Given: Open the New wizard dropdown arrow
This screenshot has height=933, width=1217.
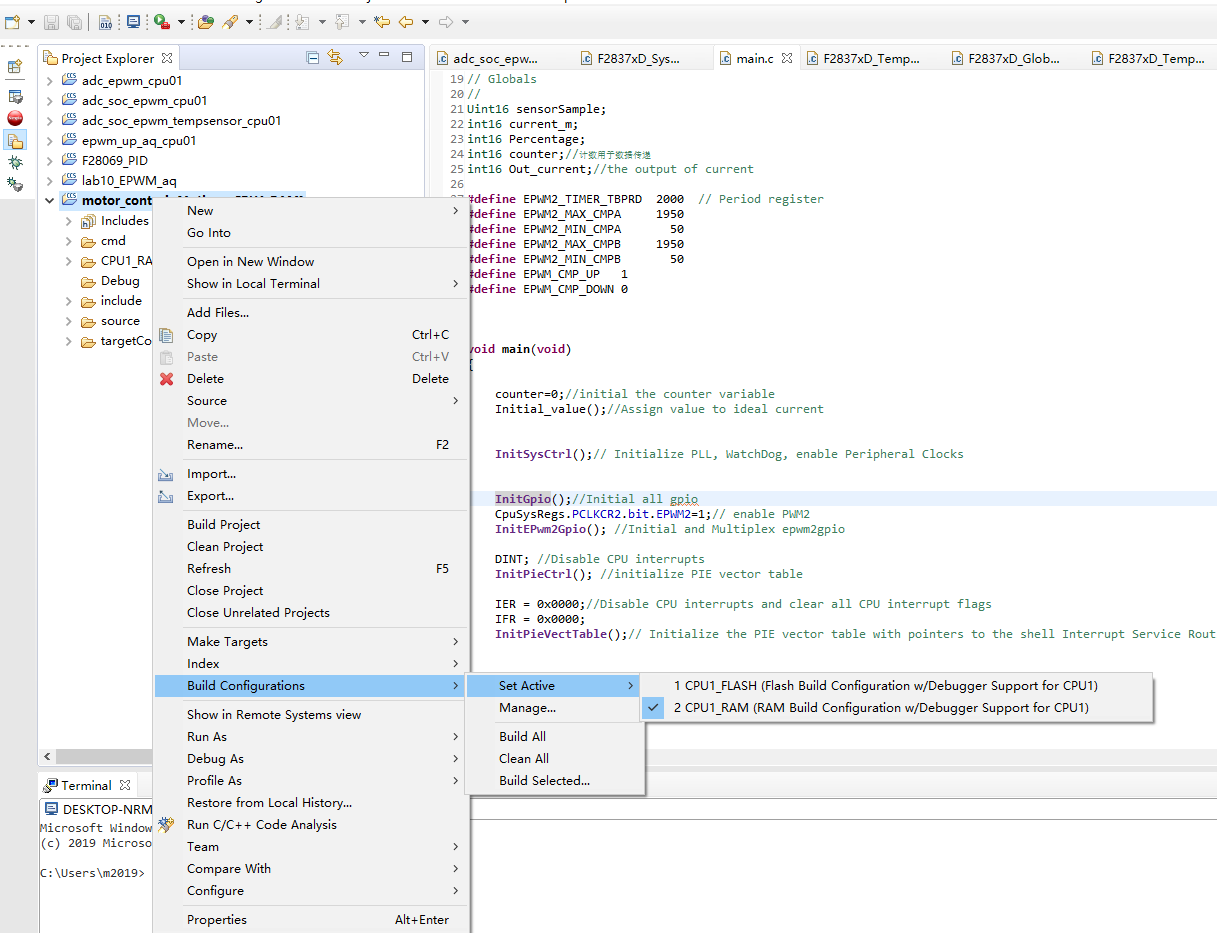Looking at the screenshot, I should pos(32,21).
